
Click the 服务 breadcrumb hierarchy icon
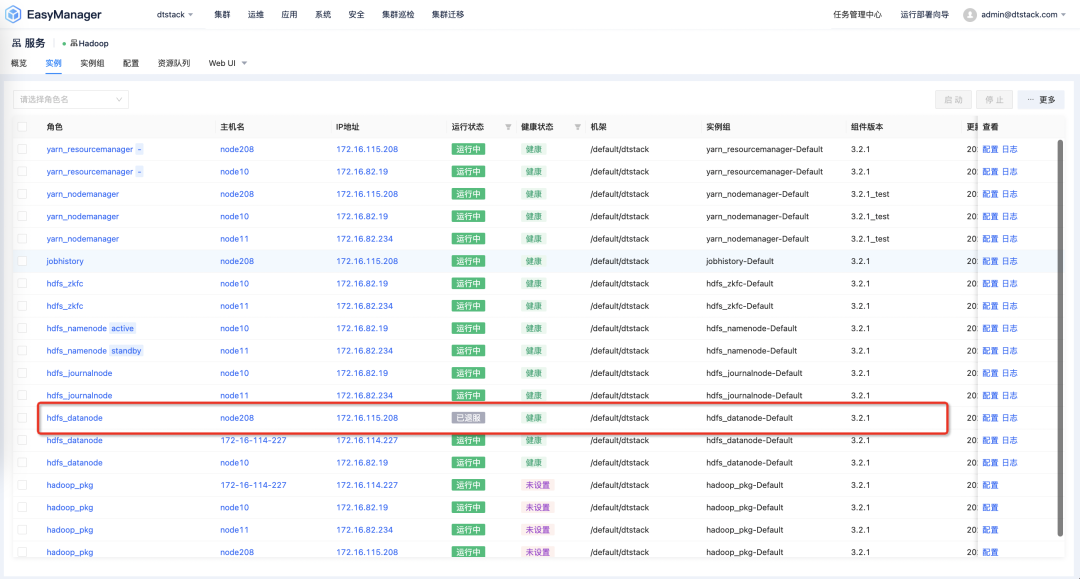pyautogui.click(x=16, y=44)
